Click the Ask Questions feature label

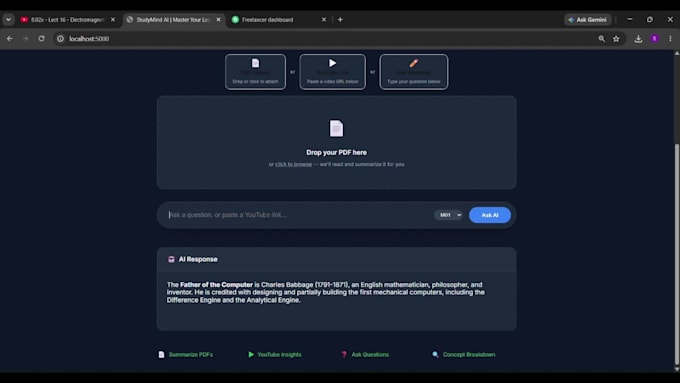pyautogui.click(x=370, y=354)
